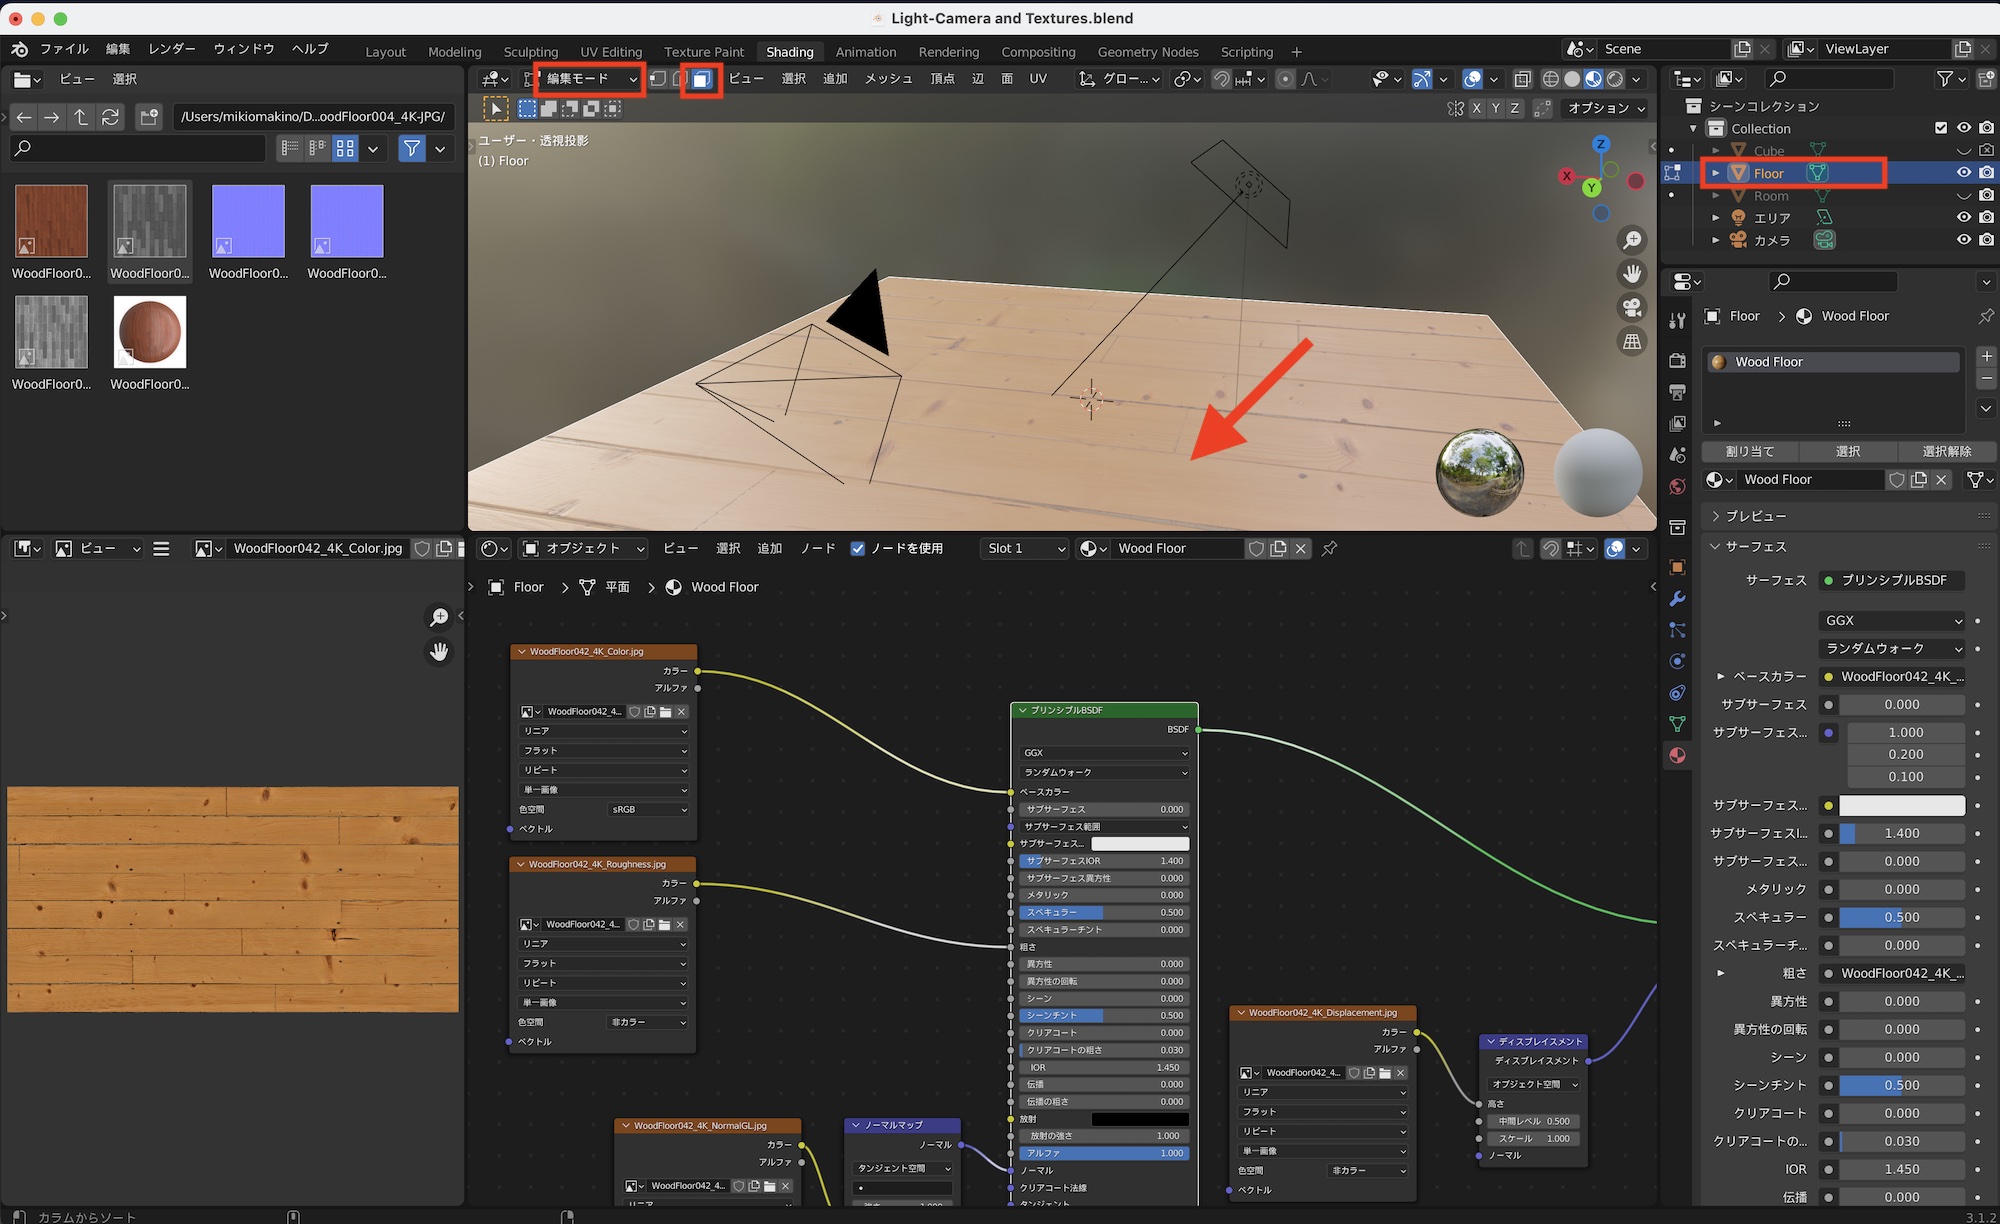The height and width of the screenshot is (1224, 2000).
Task: Open the レンダー menu
Action: tap(171, 49)
